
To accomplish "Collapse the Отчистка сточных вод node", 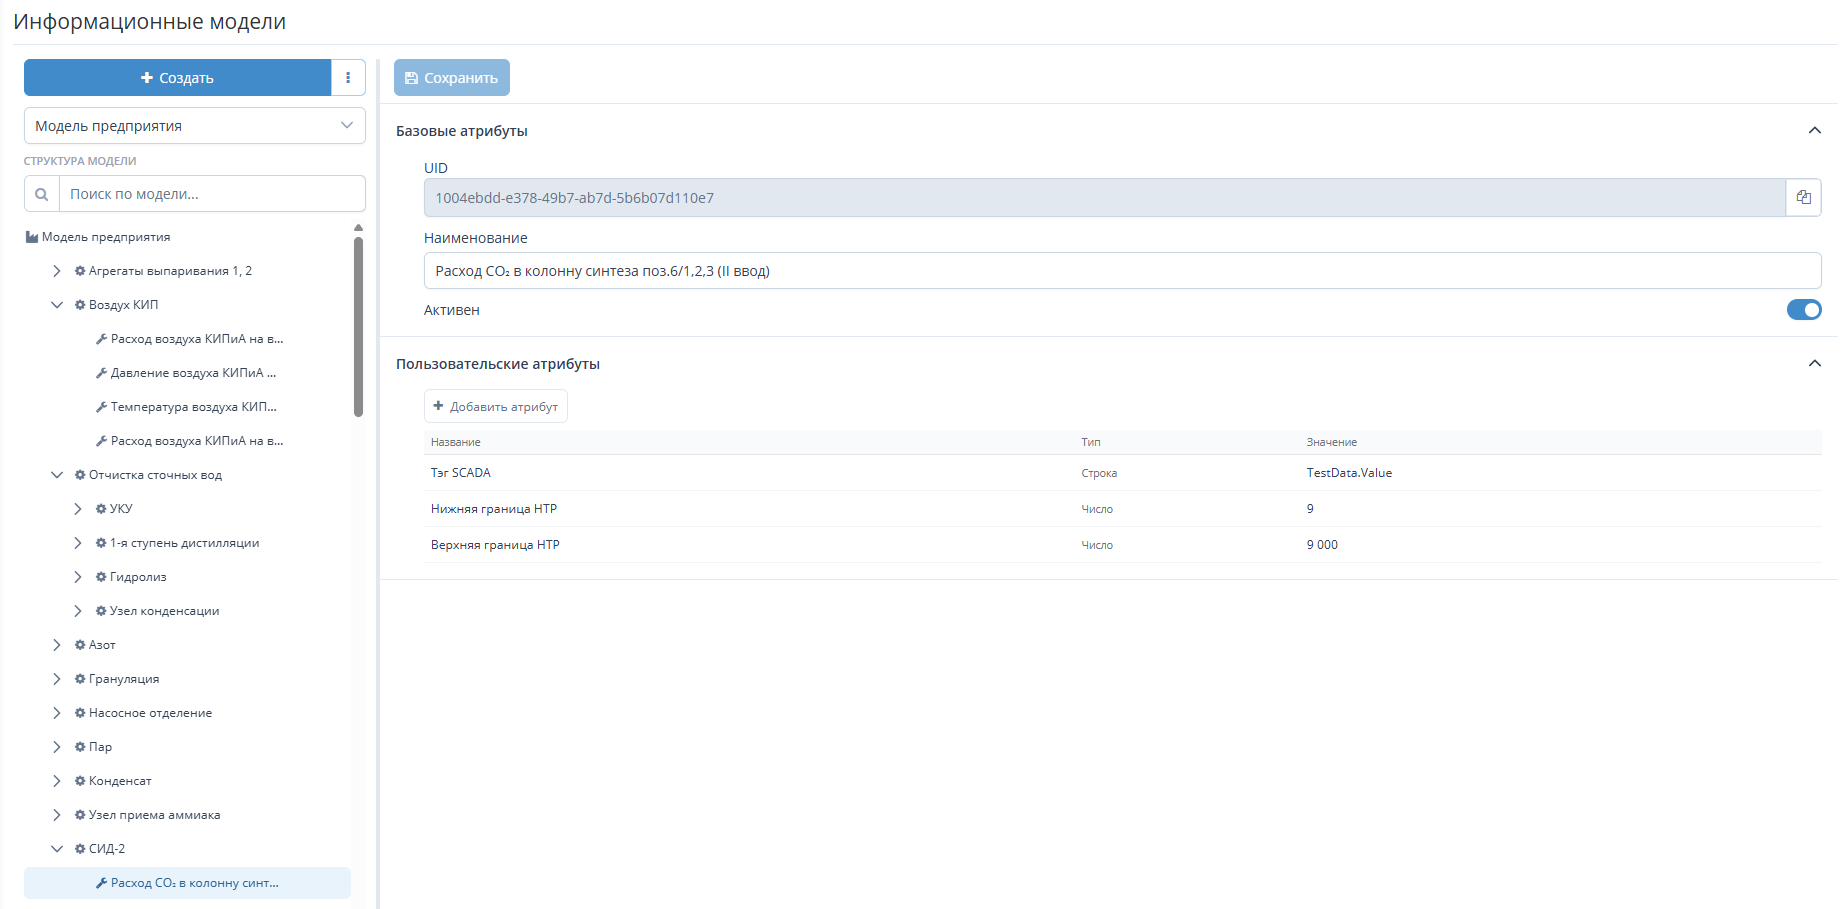I will pyautogui.click(x=57, y=475).
